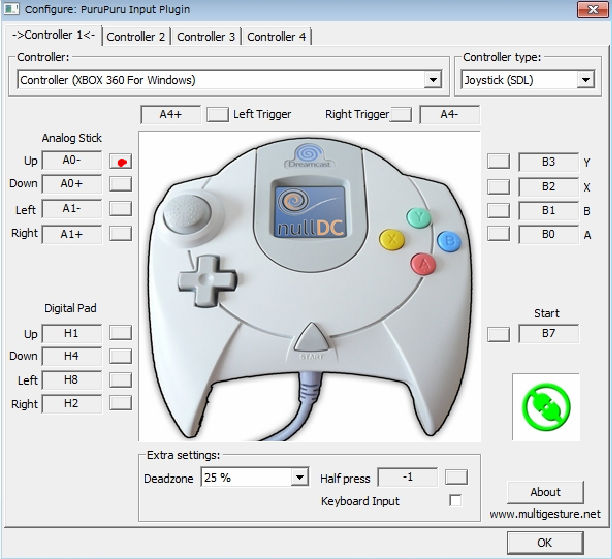Screen dimensions: 612x559
Task: Click the A1- Analog Left field
Action: 71,208
